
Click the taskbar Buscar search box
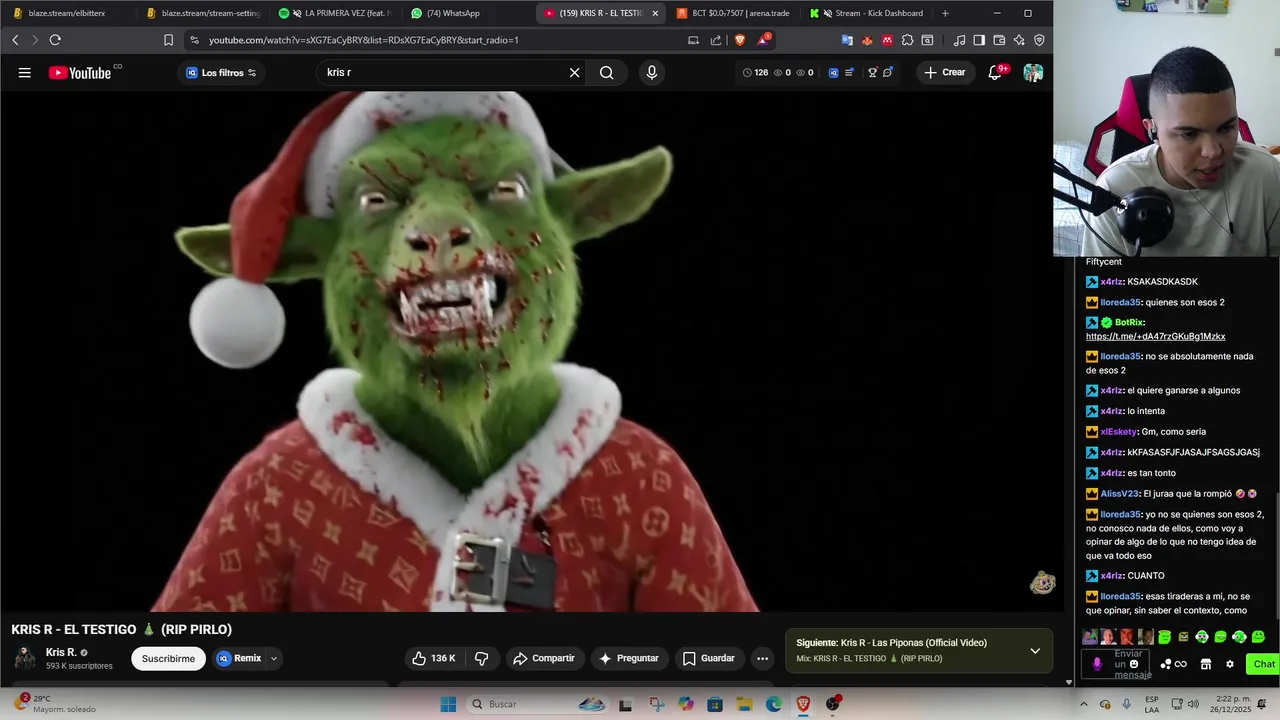(538, 704)
